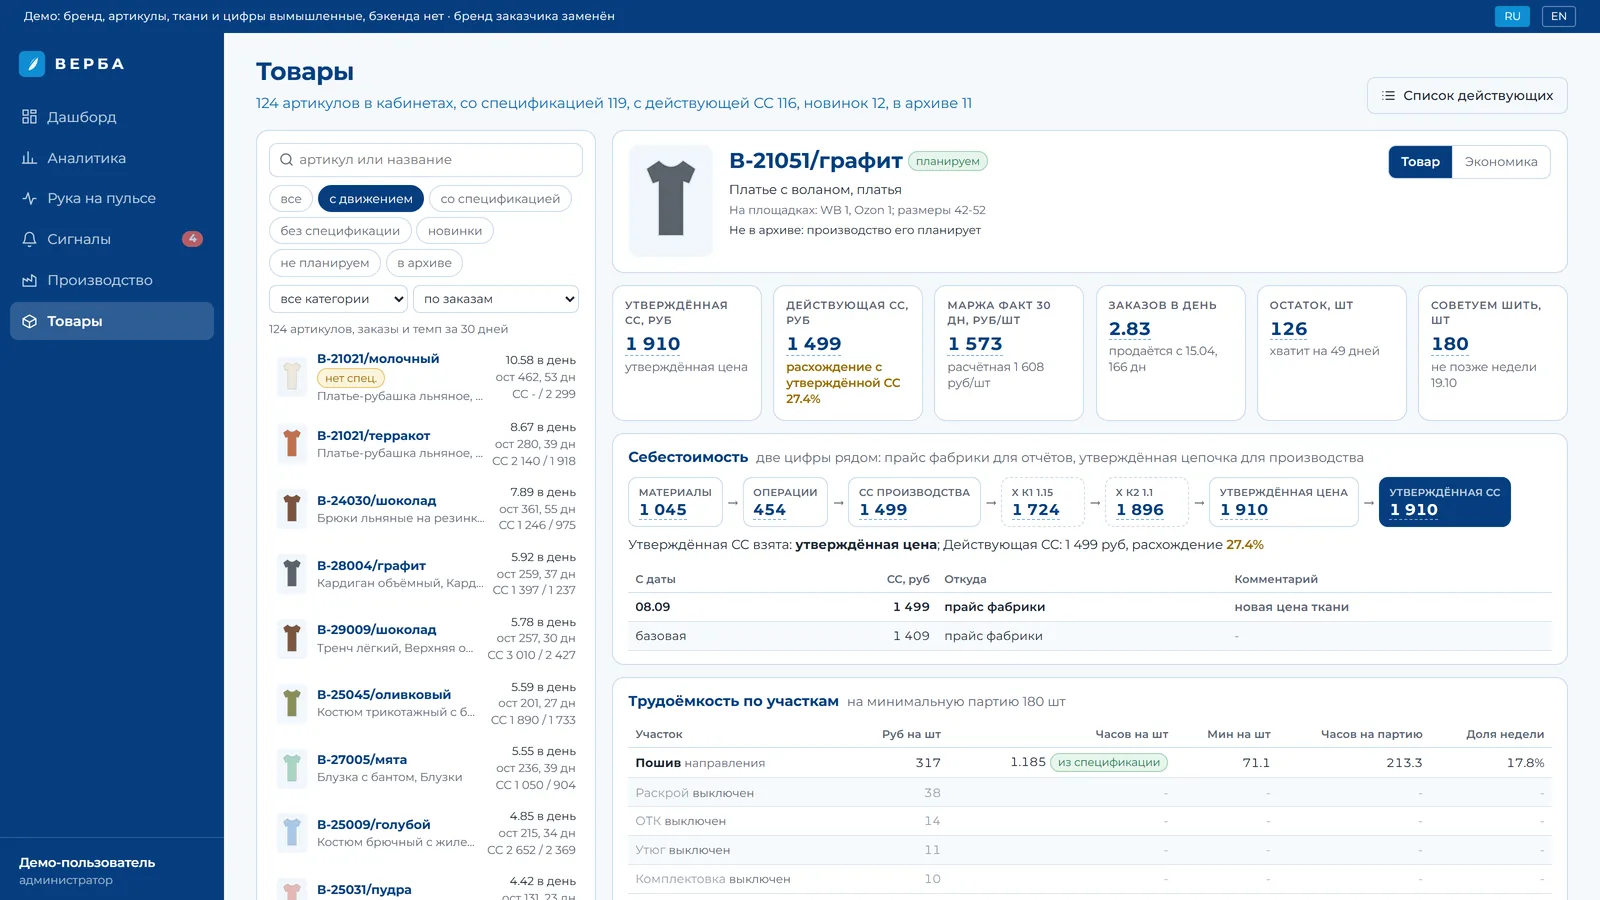The height and width of the screenshot is (900, 1600).
Task: Open Аналитика in the sidebar
Action: pos(112,158)
